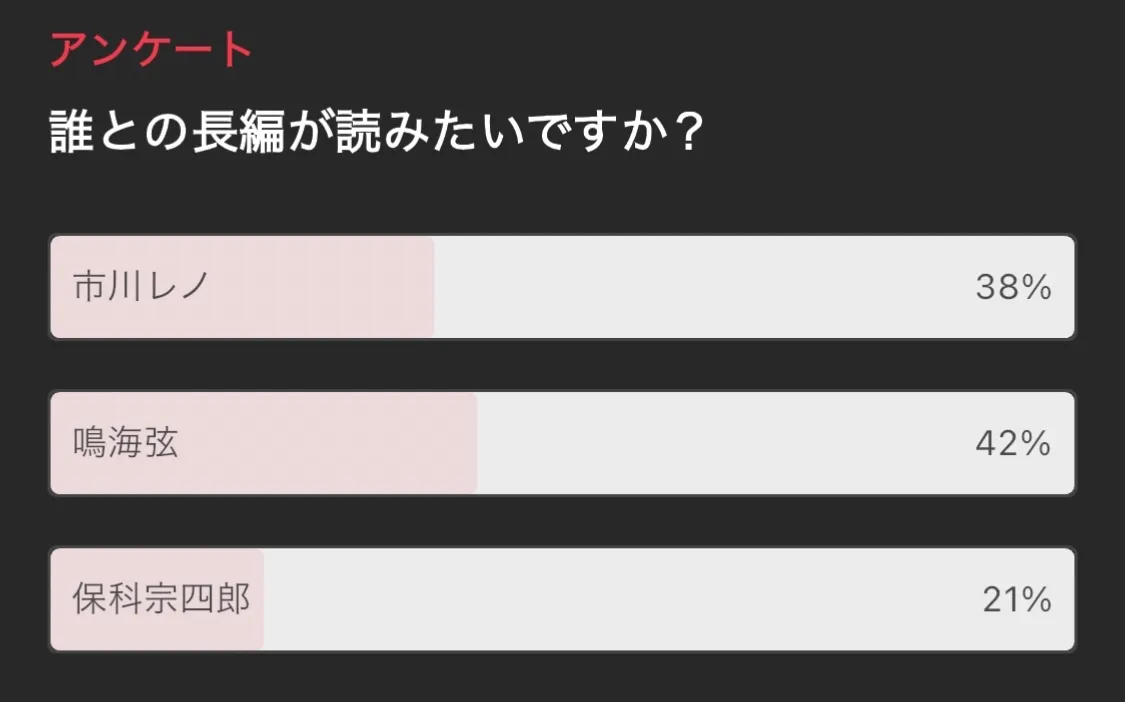Click the 保科宗四郎 name label
Viewport: 1125px width, 702px height.
(161, 599)
